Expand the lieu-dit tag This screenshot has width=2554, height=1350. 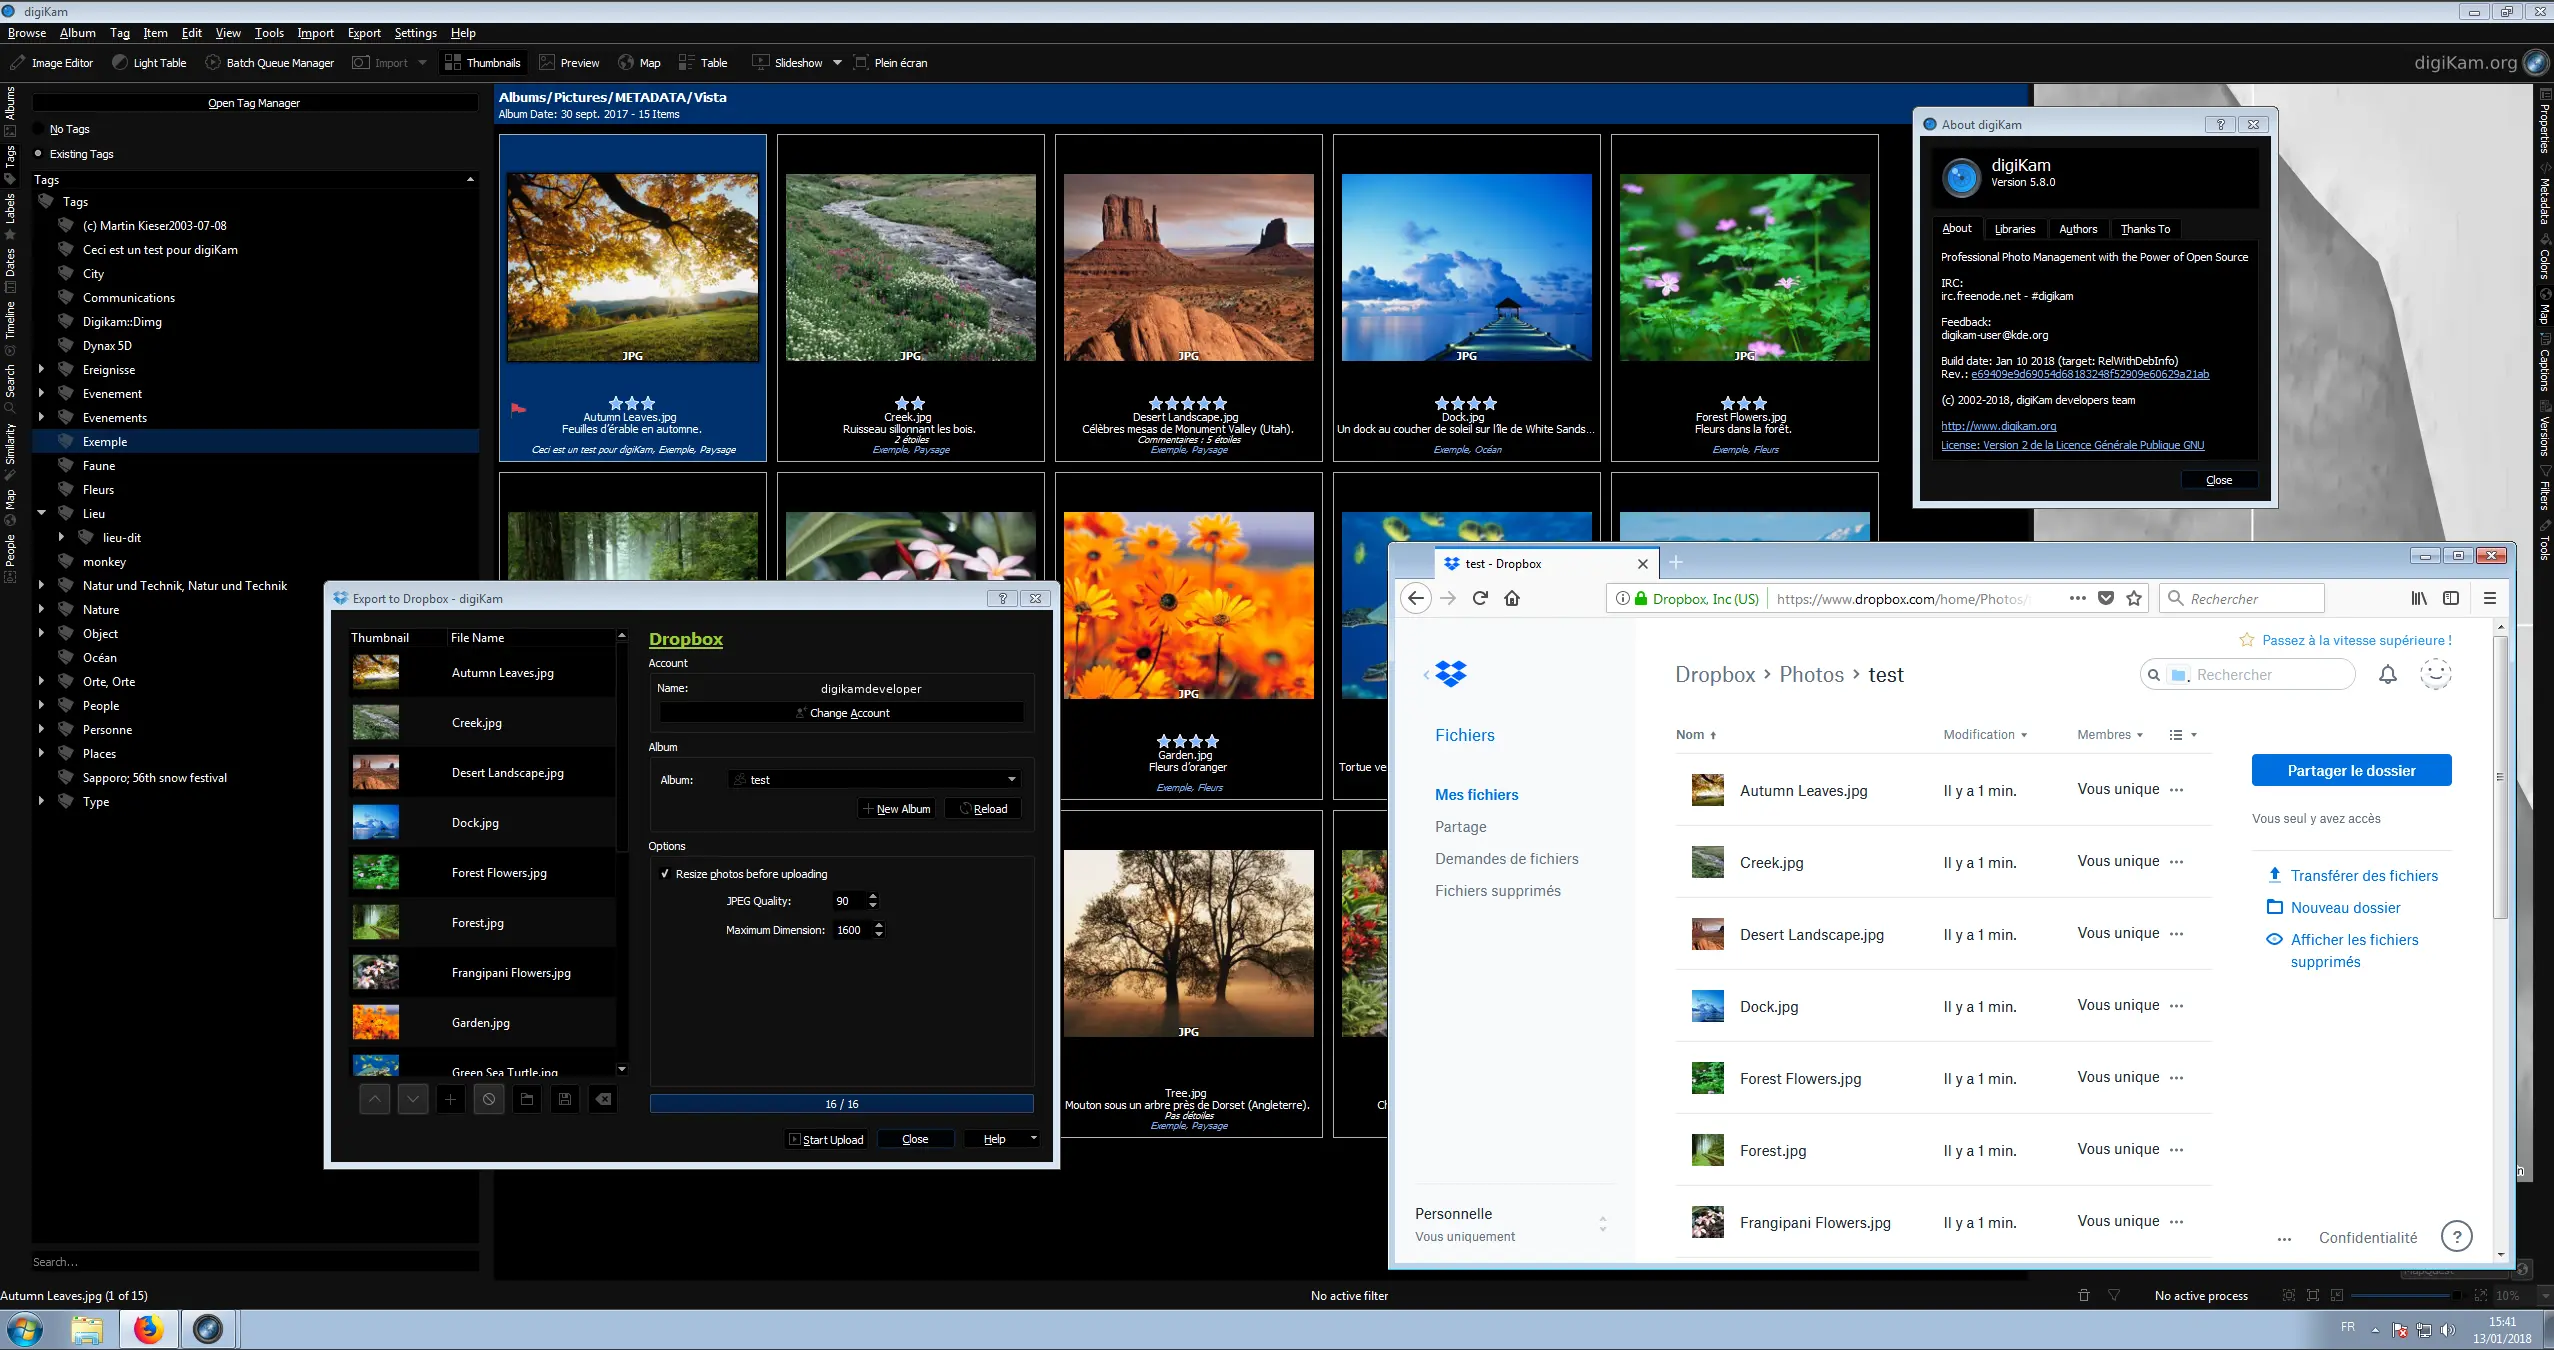(61, 537)
